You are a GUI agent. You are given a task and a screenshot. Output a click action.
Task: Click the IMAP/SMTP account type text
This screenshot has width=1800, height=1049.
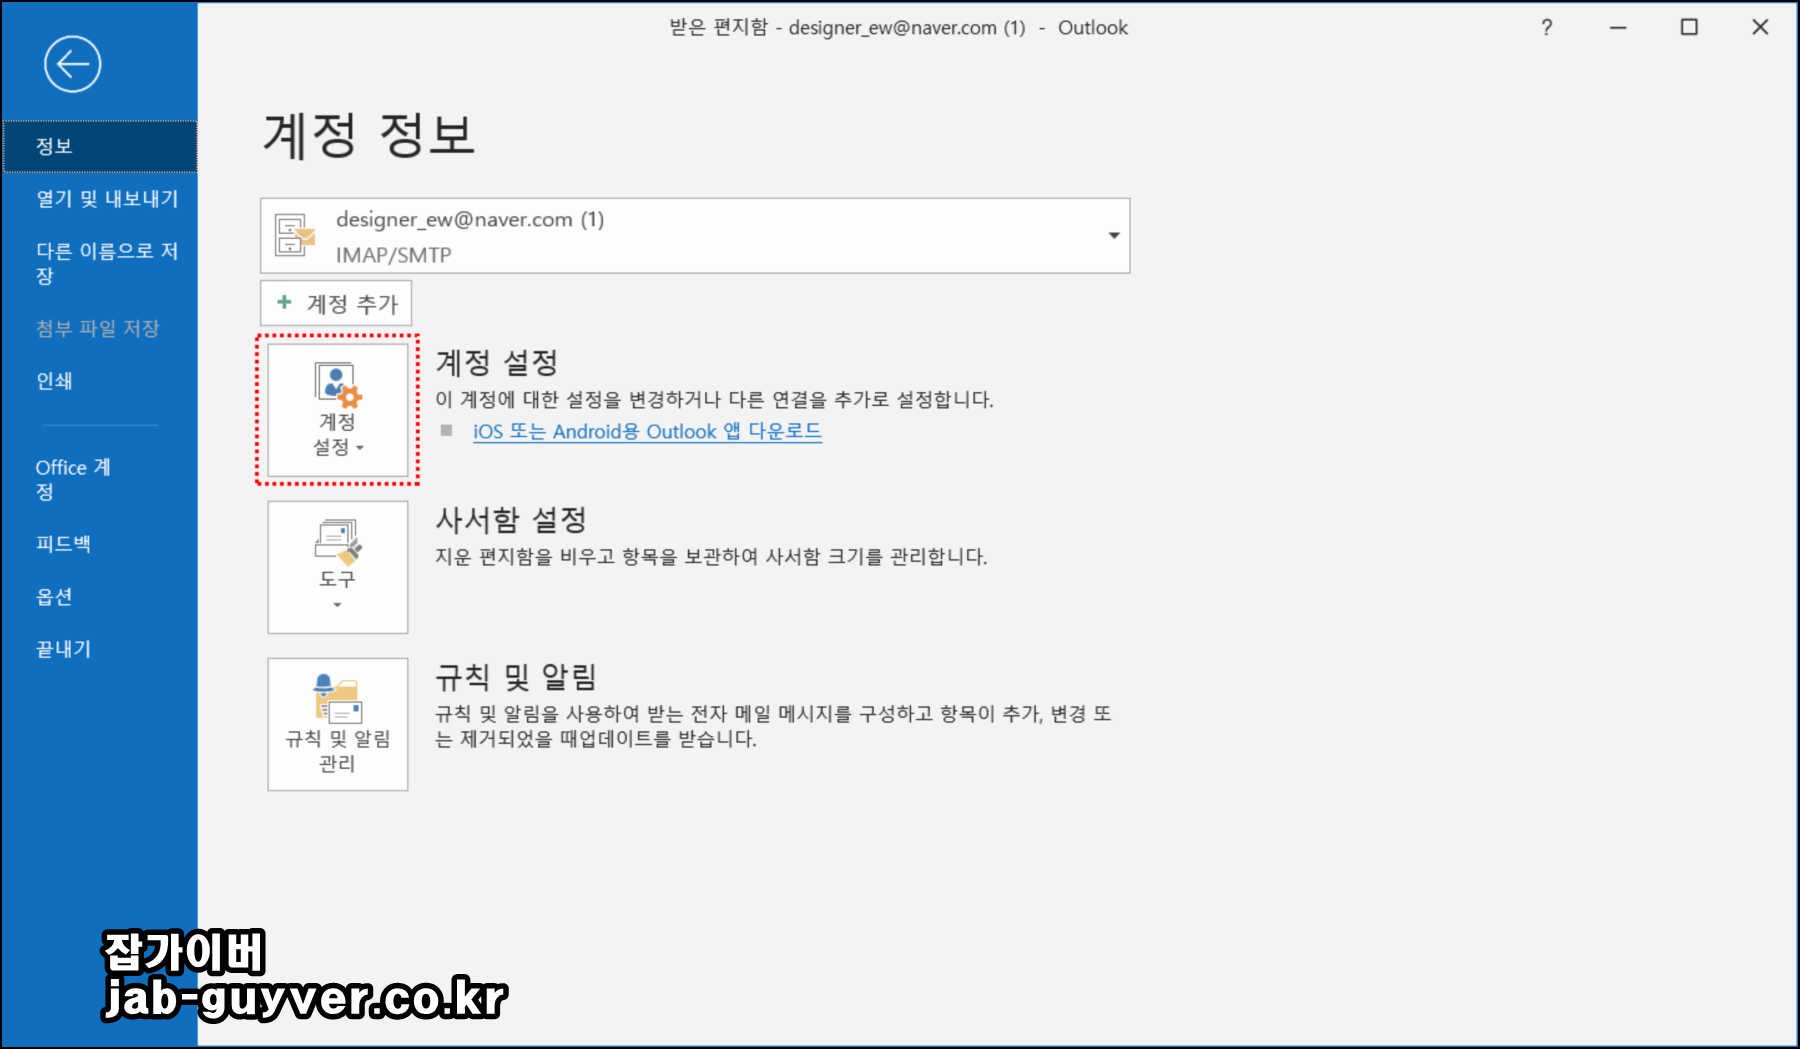click(x=394, y=255)
